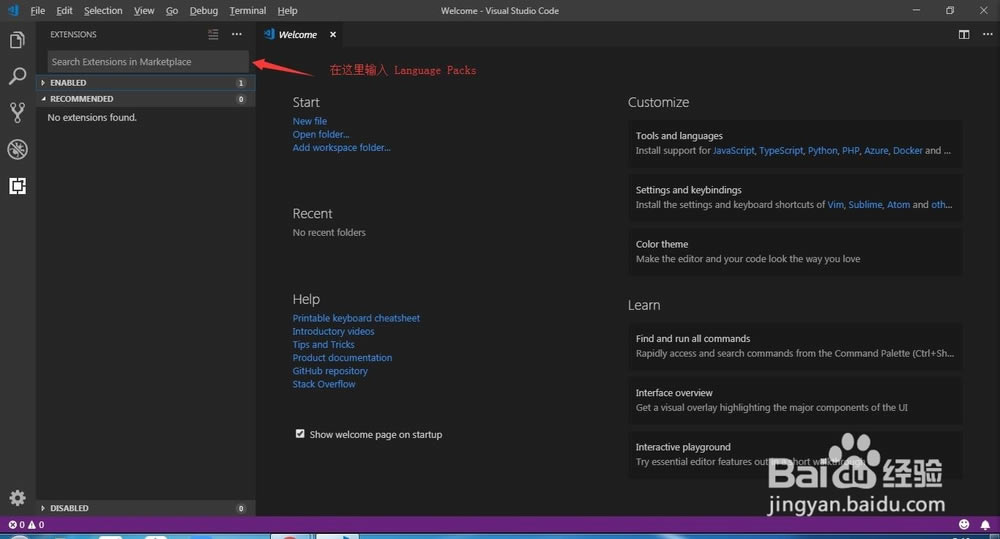Click the TypeScript language link

pos(781,151)
